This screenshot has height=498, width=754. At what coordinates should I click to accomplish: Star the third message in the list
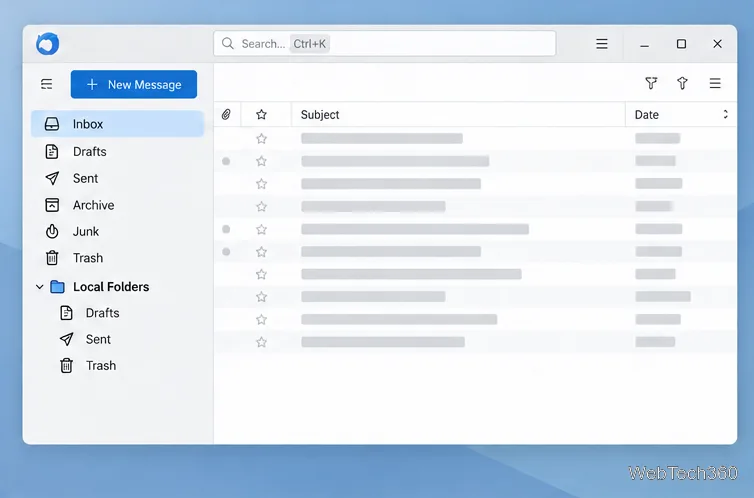(x=261, y=184)
